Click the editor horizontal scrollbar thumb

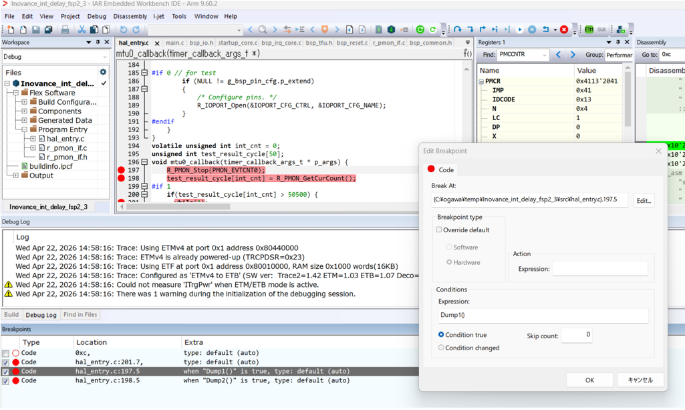178,207
